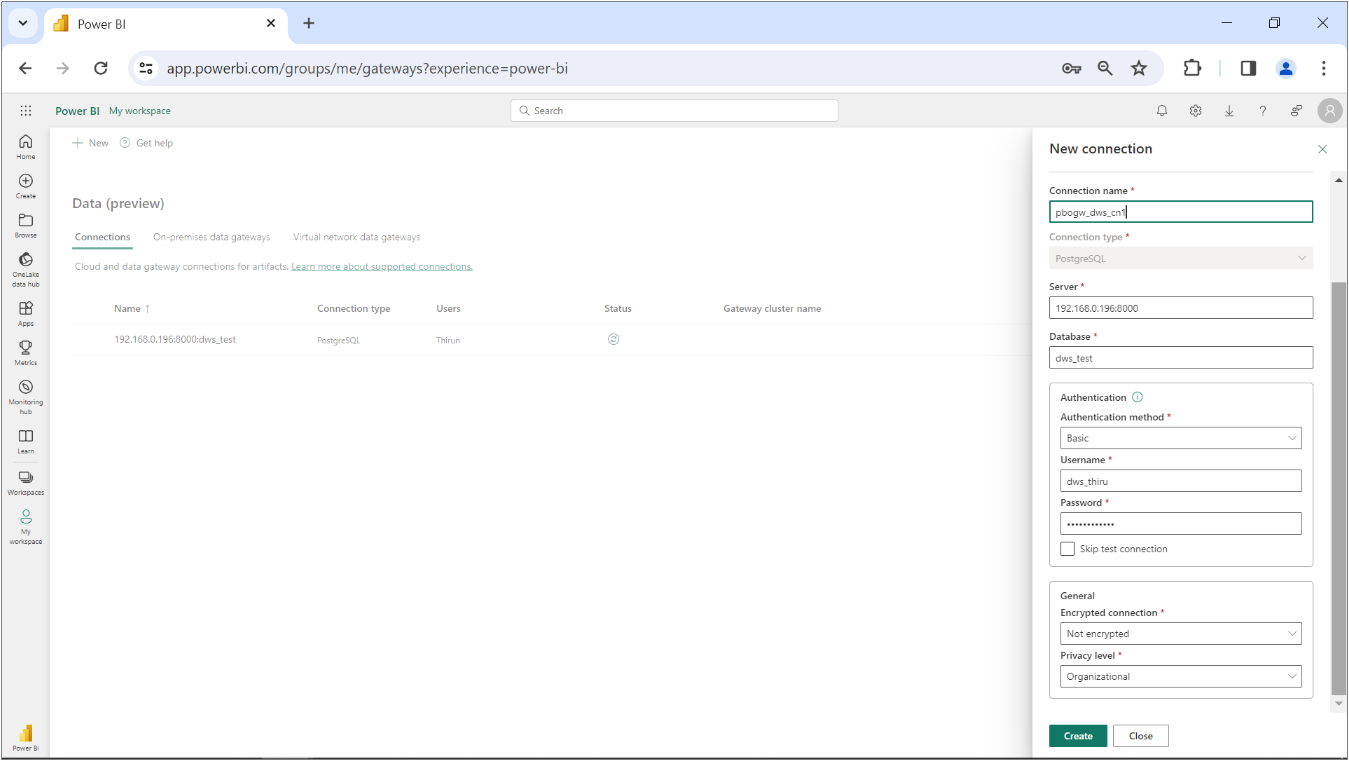This screenshot has width=1349, height=762.
Task: Open the Encrypted connection dropdown
Action: click(x=1181, y=634)
